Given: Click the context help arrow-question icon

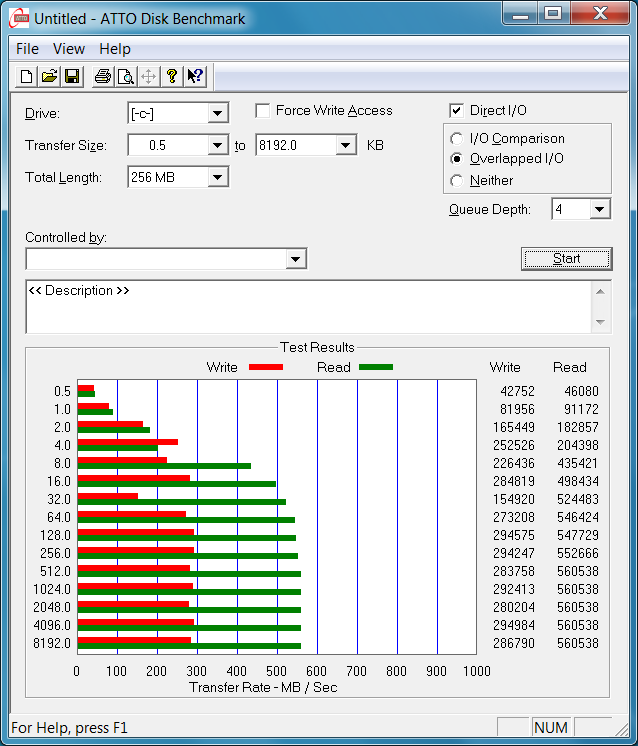Looking at the screenshot, I should point(195,76).
